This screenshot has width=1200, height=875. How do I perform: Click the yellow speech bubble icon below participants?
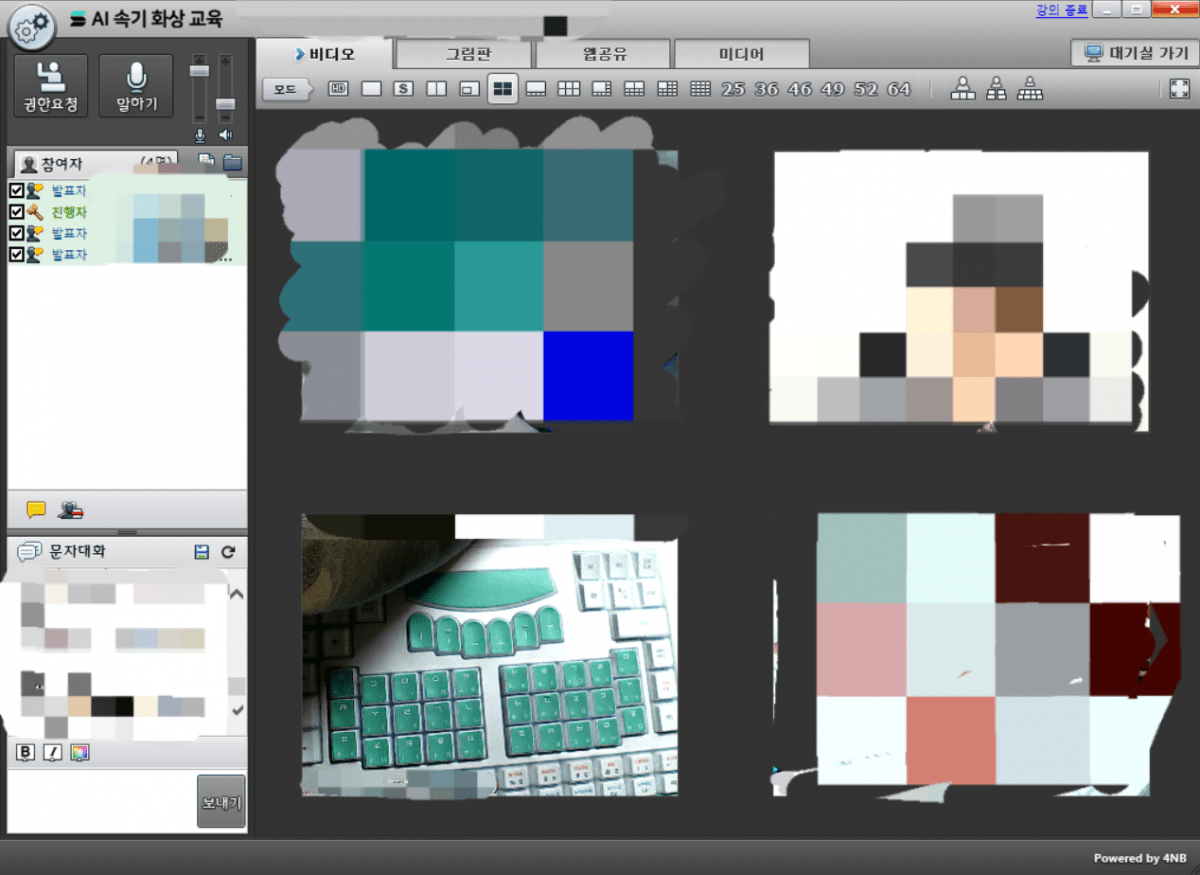(x=36, y=510)
